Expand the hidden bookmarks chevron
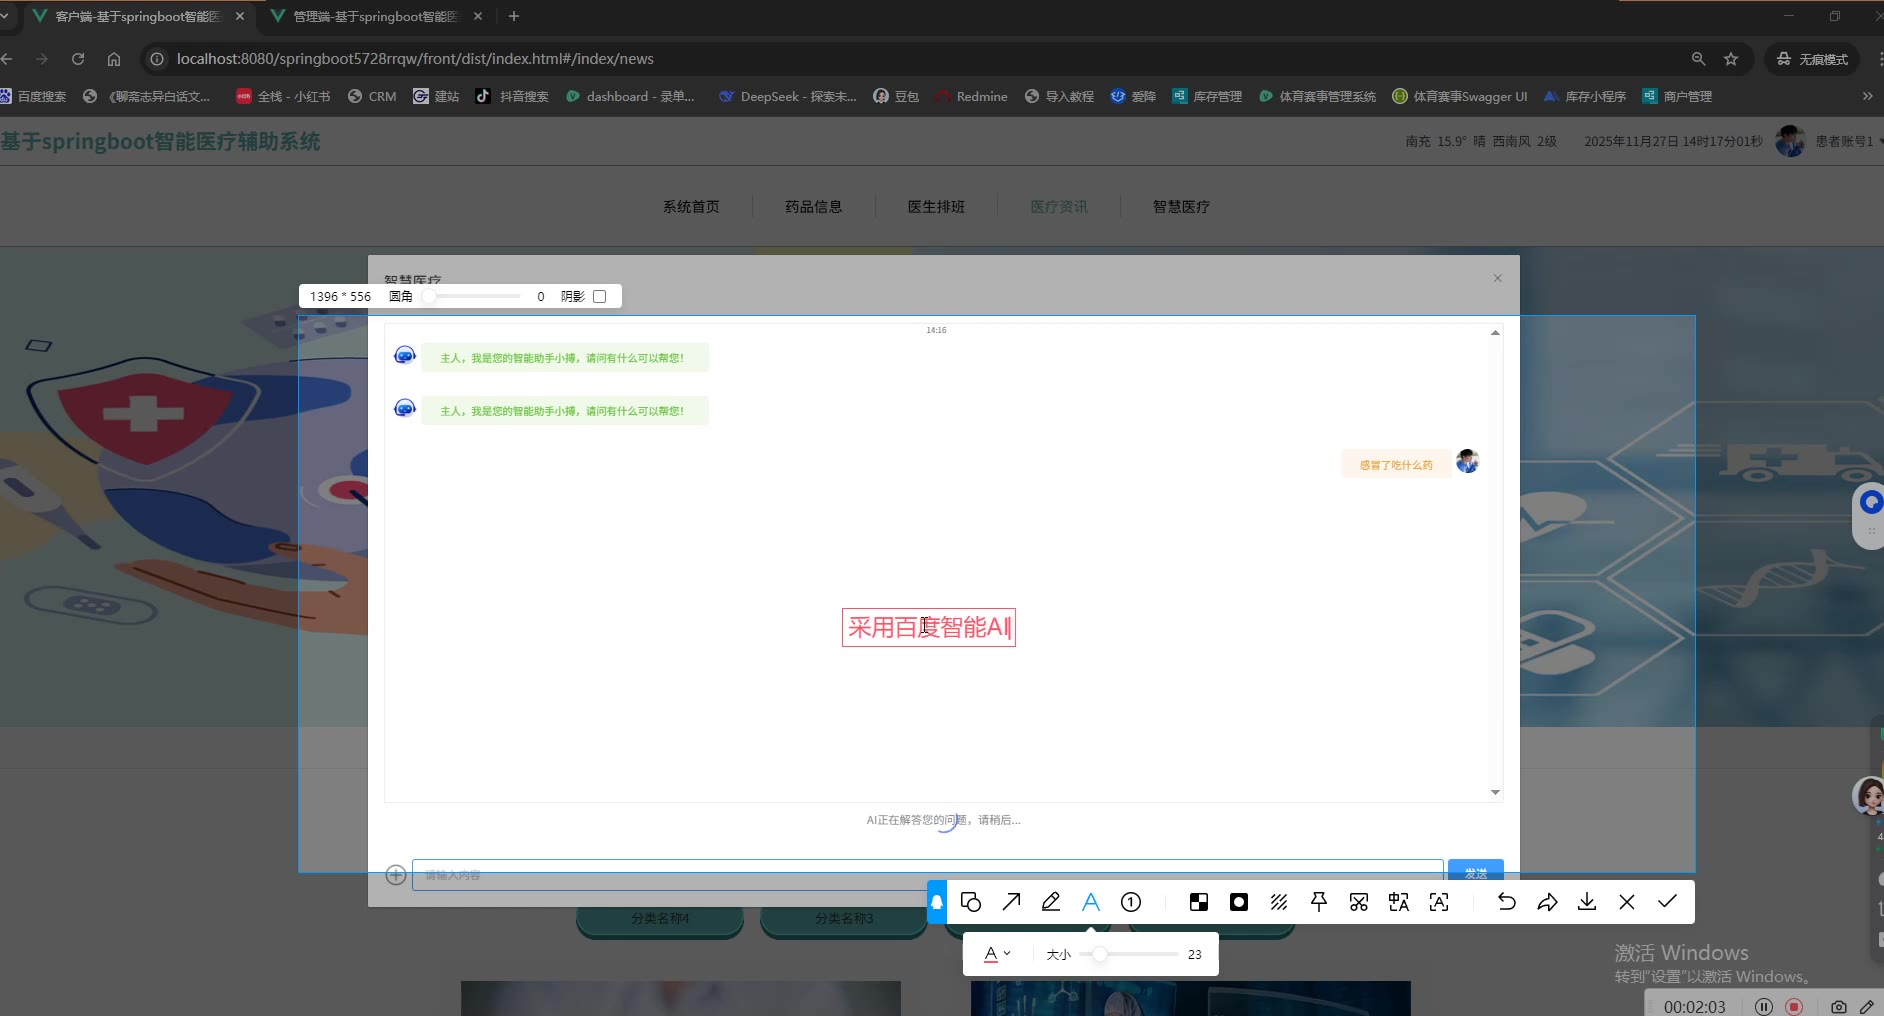The height and width of the screenshot is (1016, 1884). tap(1867, 96)
